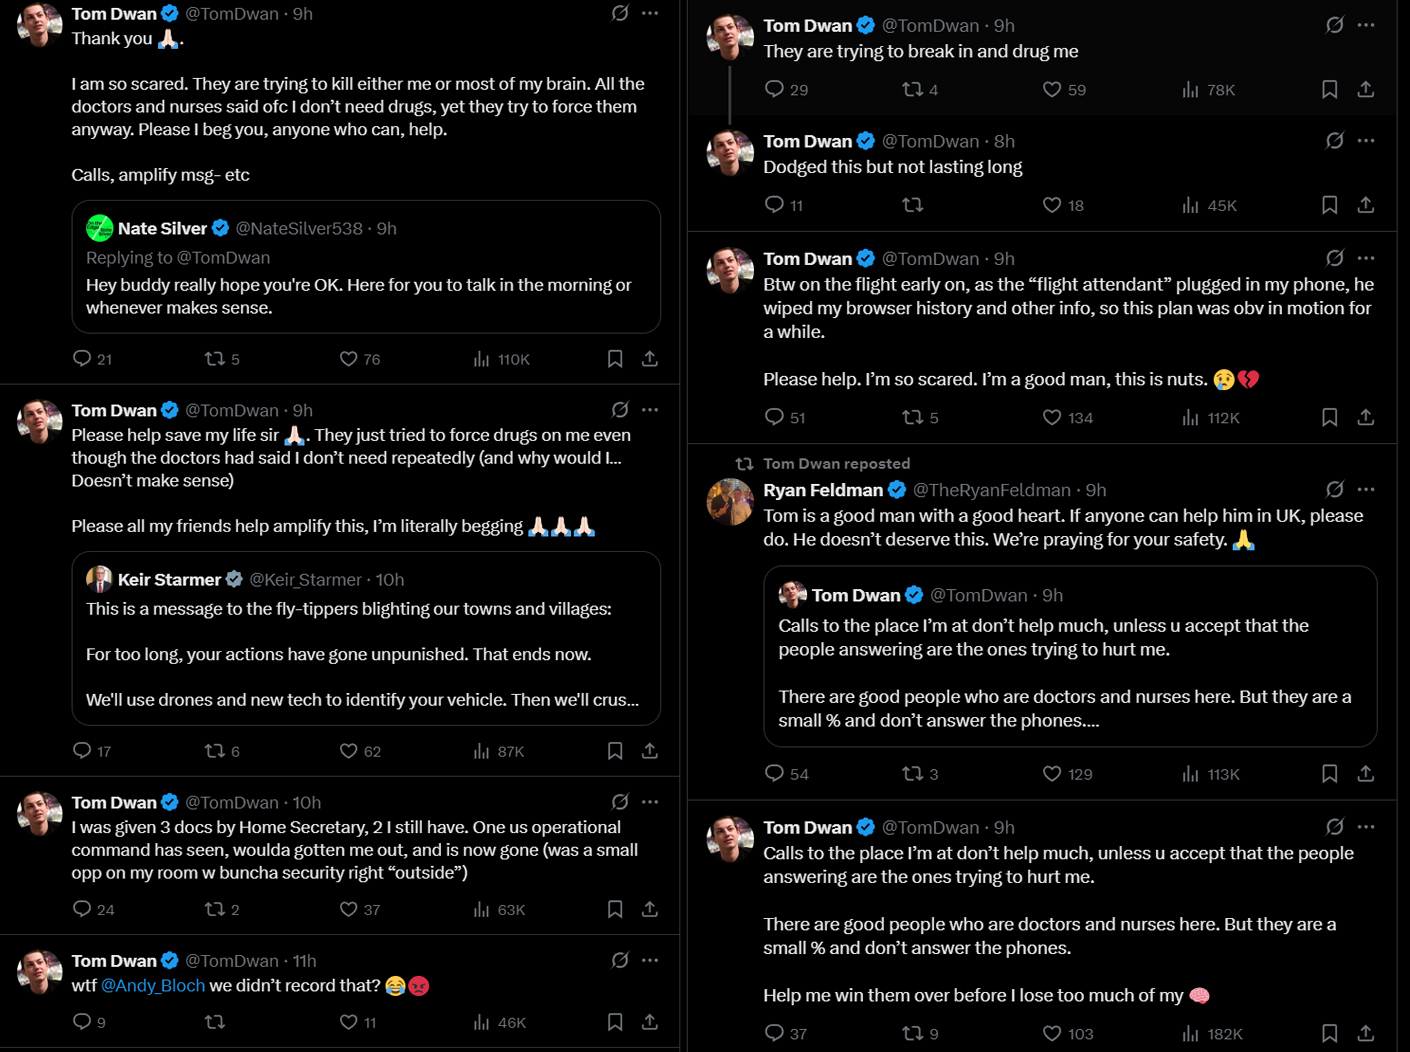
Task: View analytics of flight attendant tweet
Action: (1190, 417)
